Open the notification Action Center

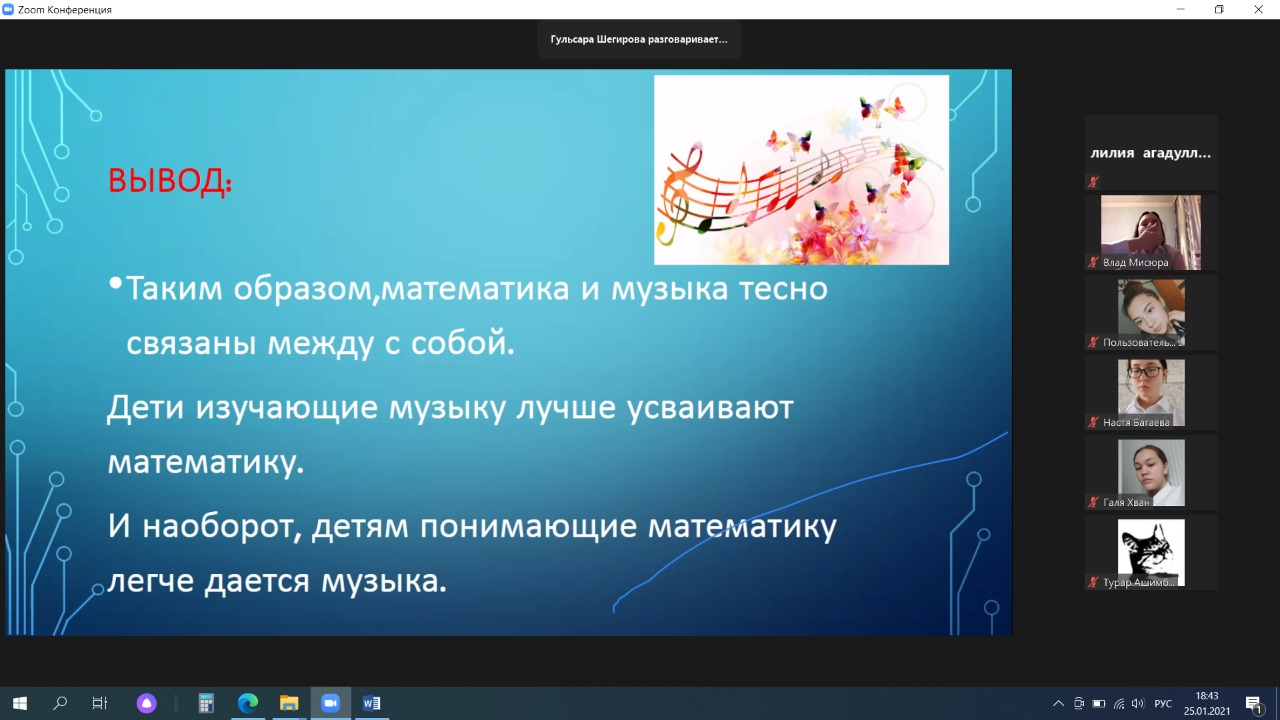[x=1254, y=703]
